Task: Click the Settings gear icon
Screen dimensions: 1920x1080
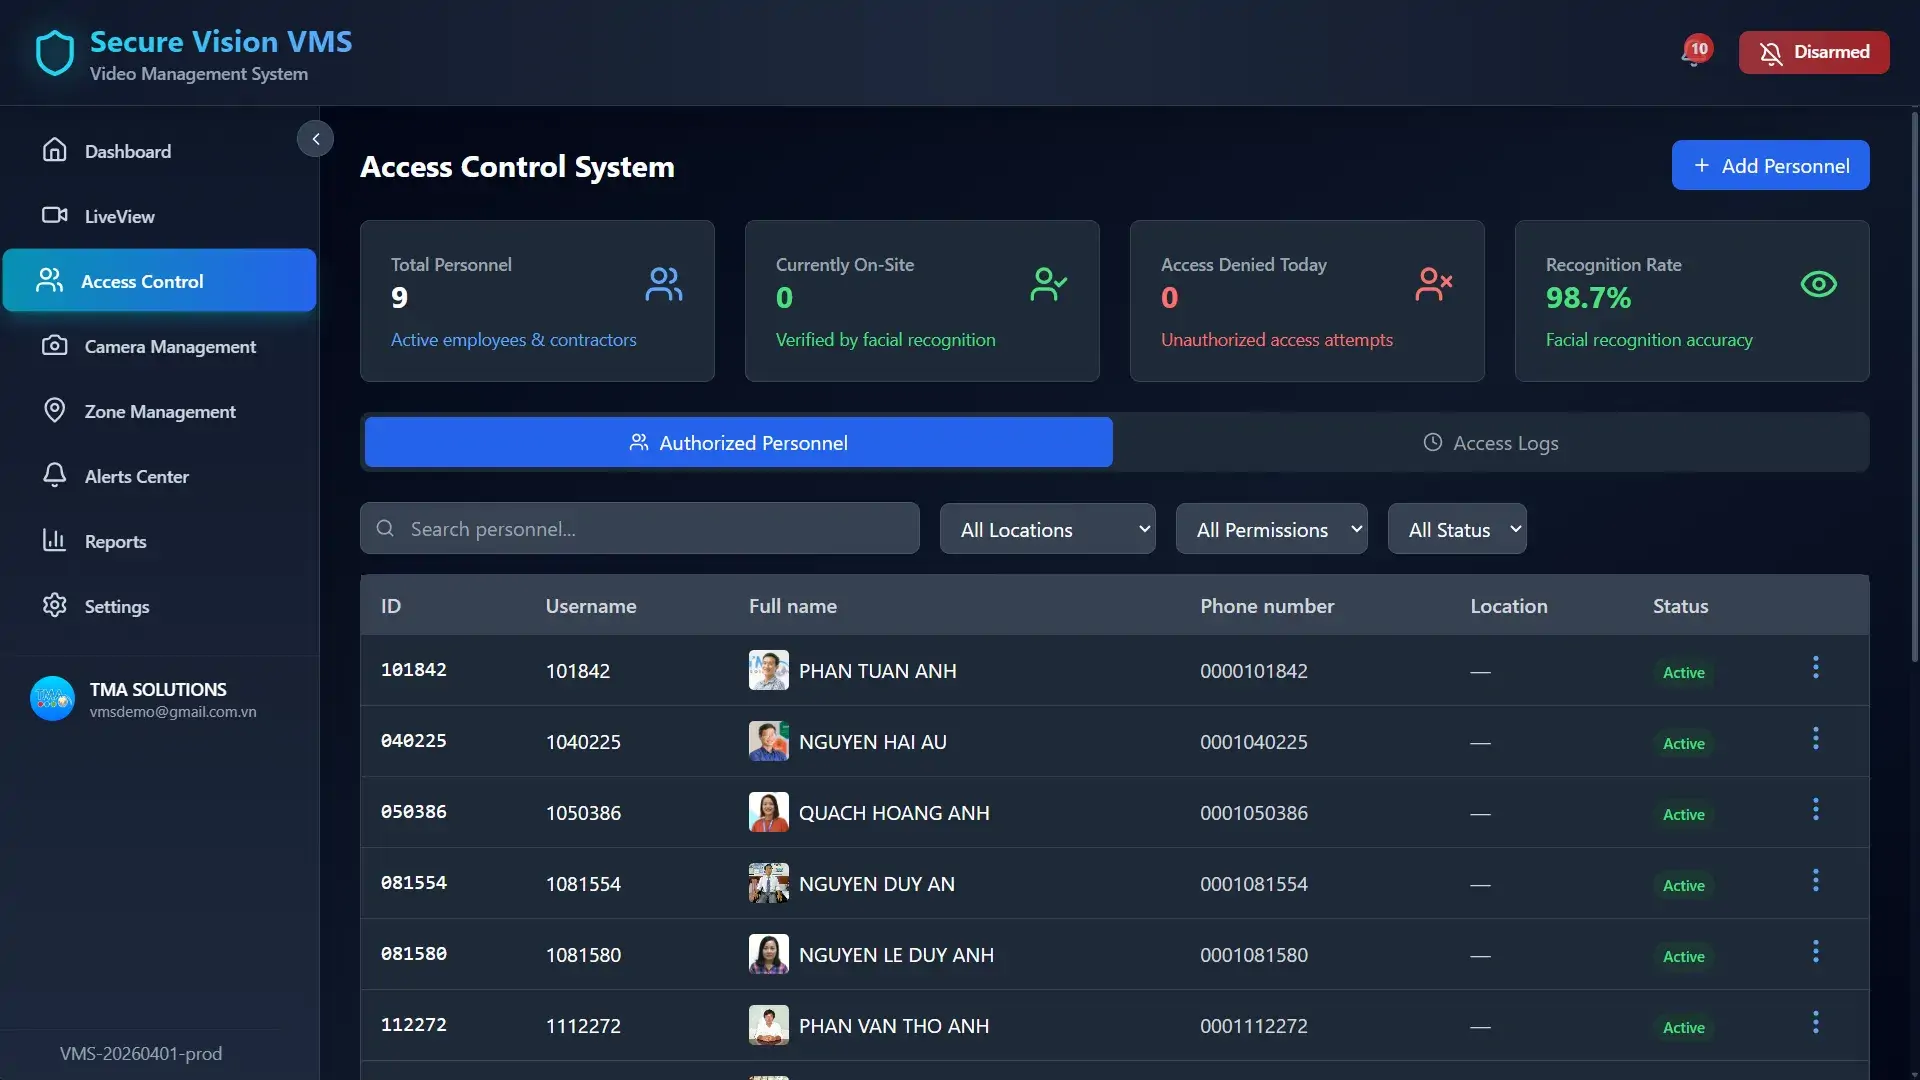Action: (x=55, y=605)
